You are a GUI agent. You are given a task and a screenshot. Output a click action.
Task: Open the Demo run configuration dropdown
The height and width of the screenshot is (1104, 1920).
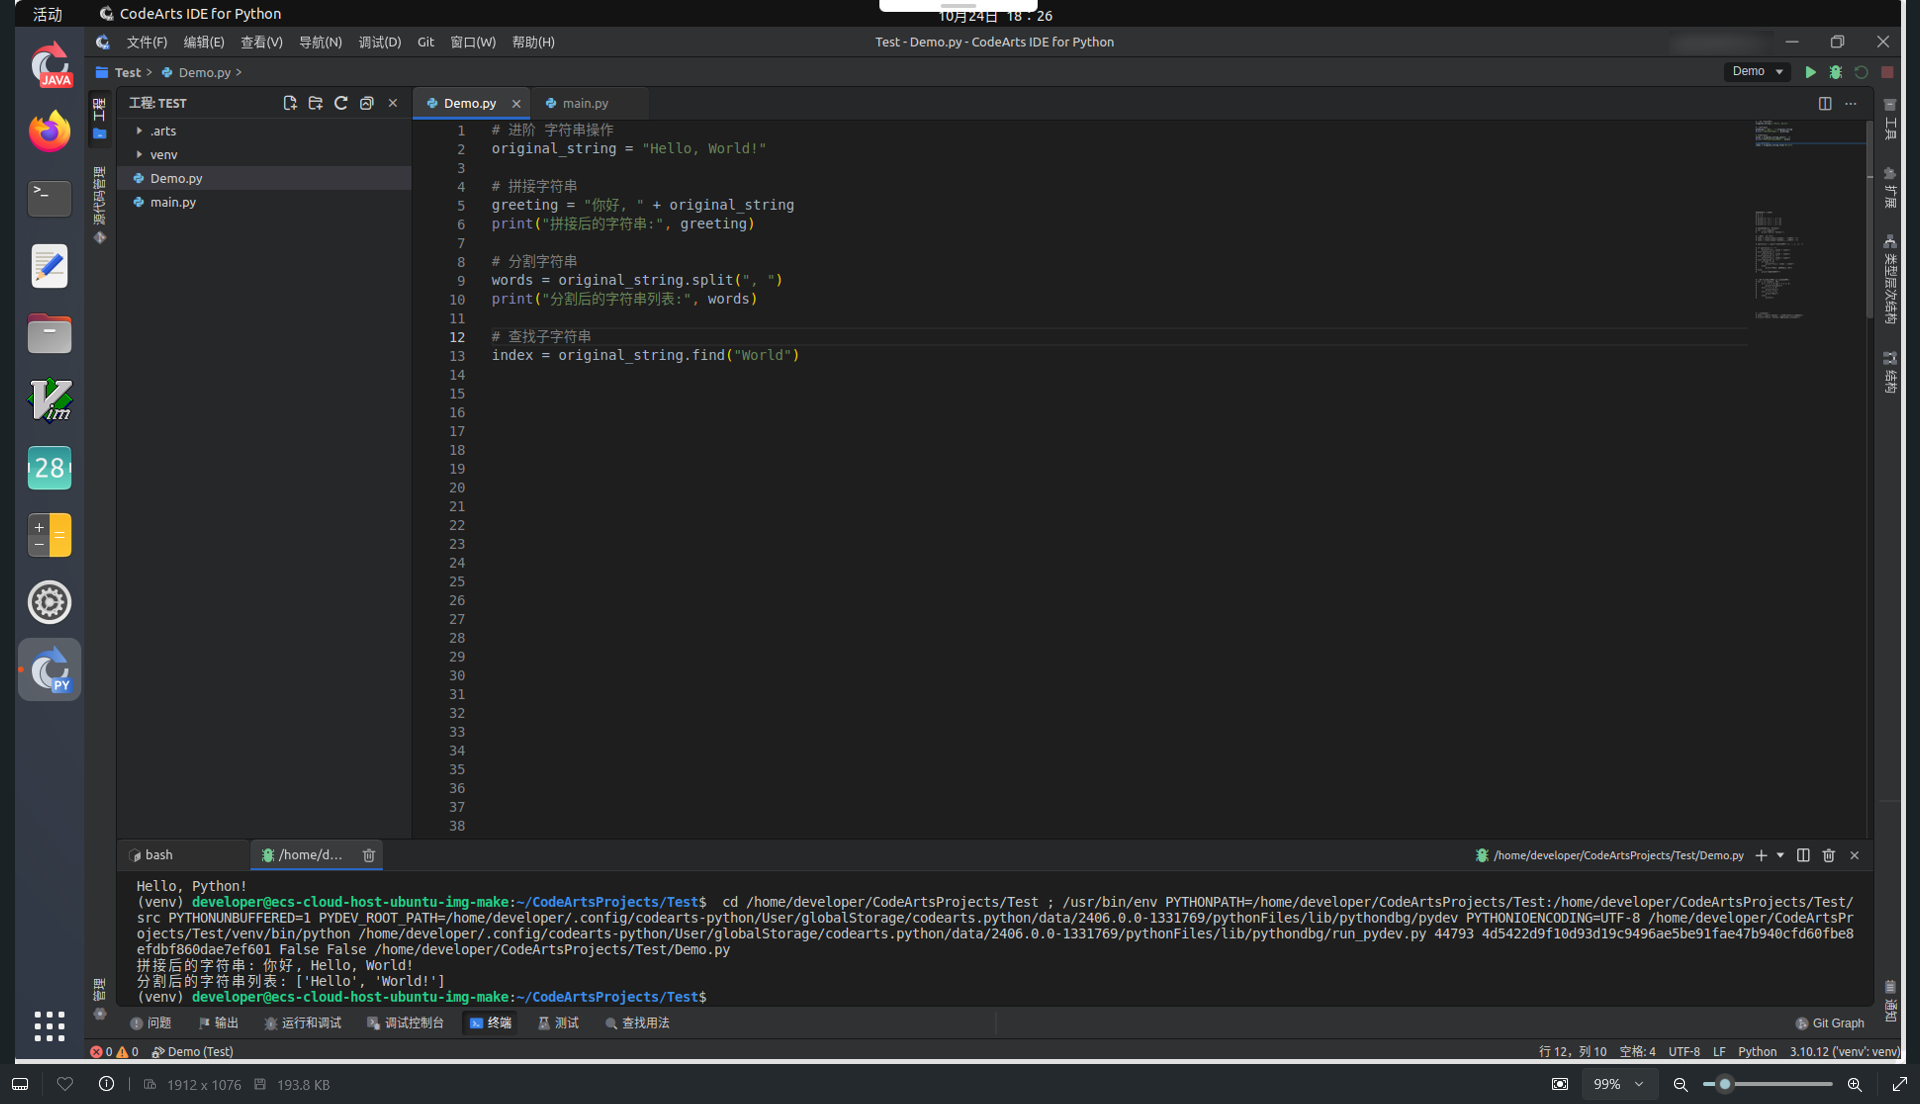pos(1757,72)
